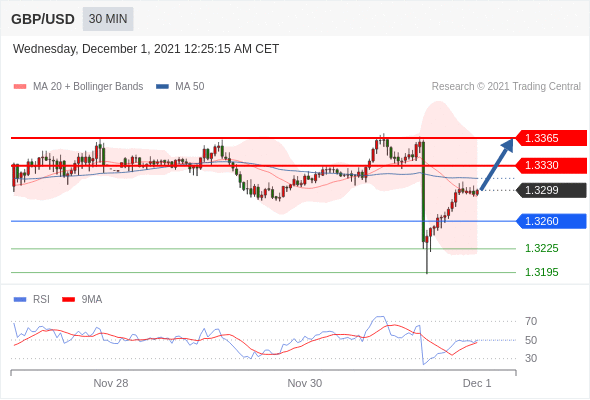Click the 1.3195 support level label
Viewport: 590px width, 400px height.
541,272
